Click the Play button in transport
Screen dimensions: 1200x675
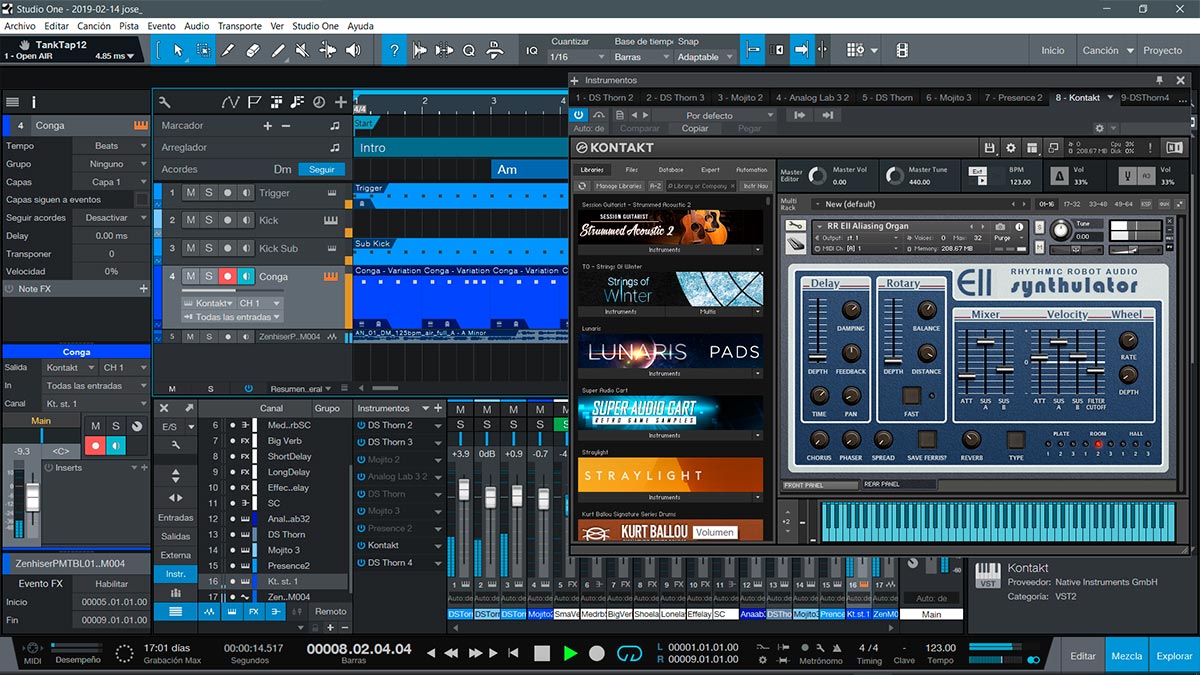tap(570, 653)
